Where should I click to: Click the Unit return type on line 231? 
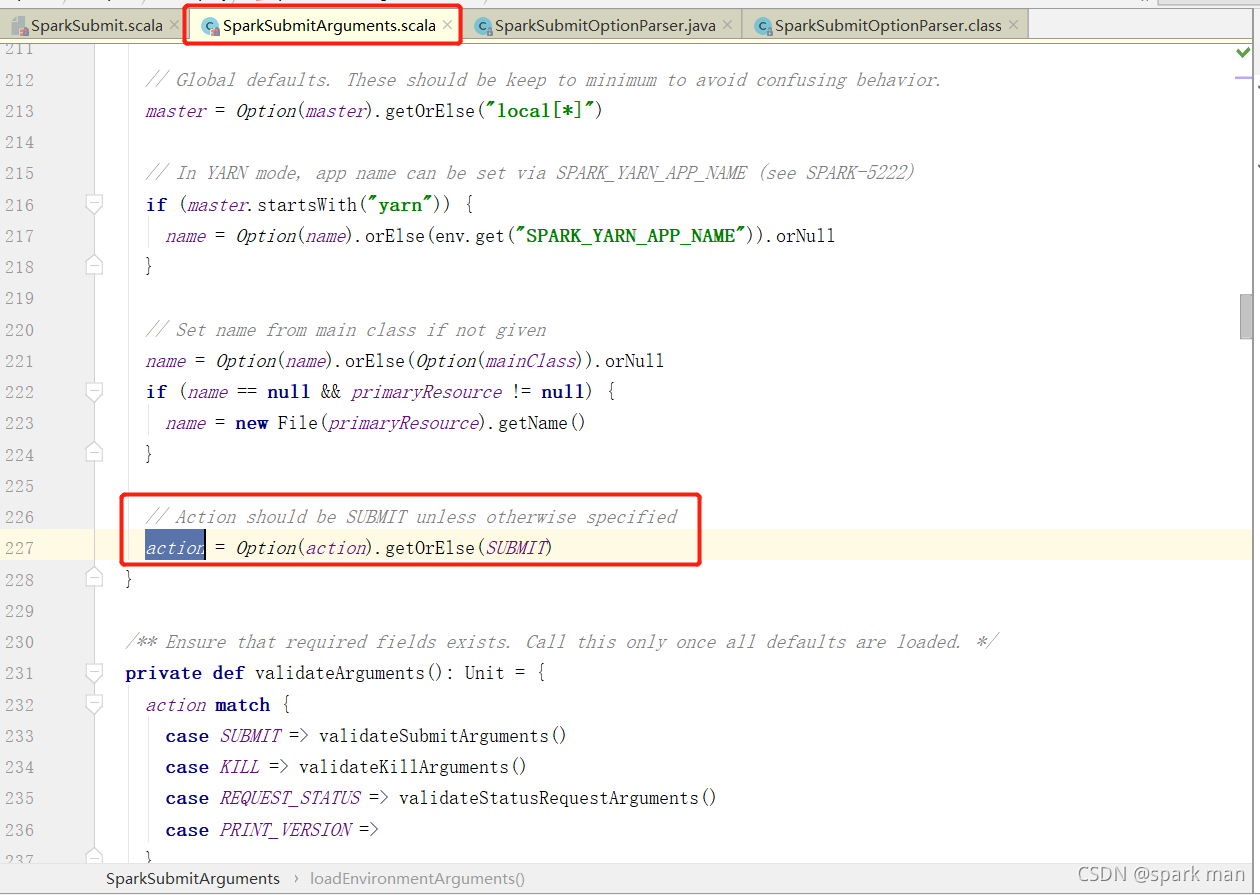485,673
